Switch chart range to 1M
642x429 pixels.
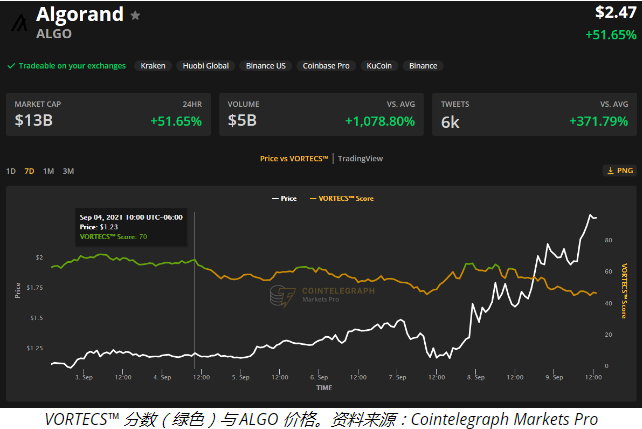tap(48, 171)
